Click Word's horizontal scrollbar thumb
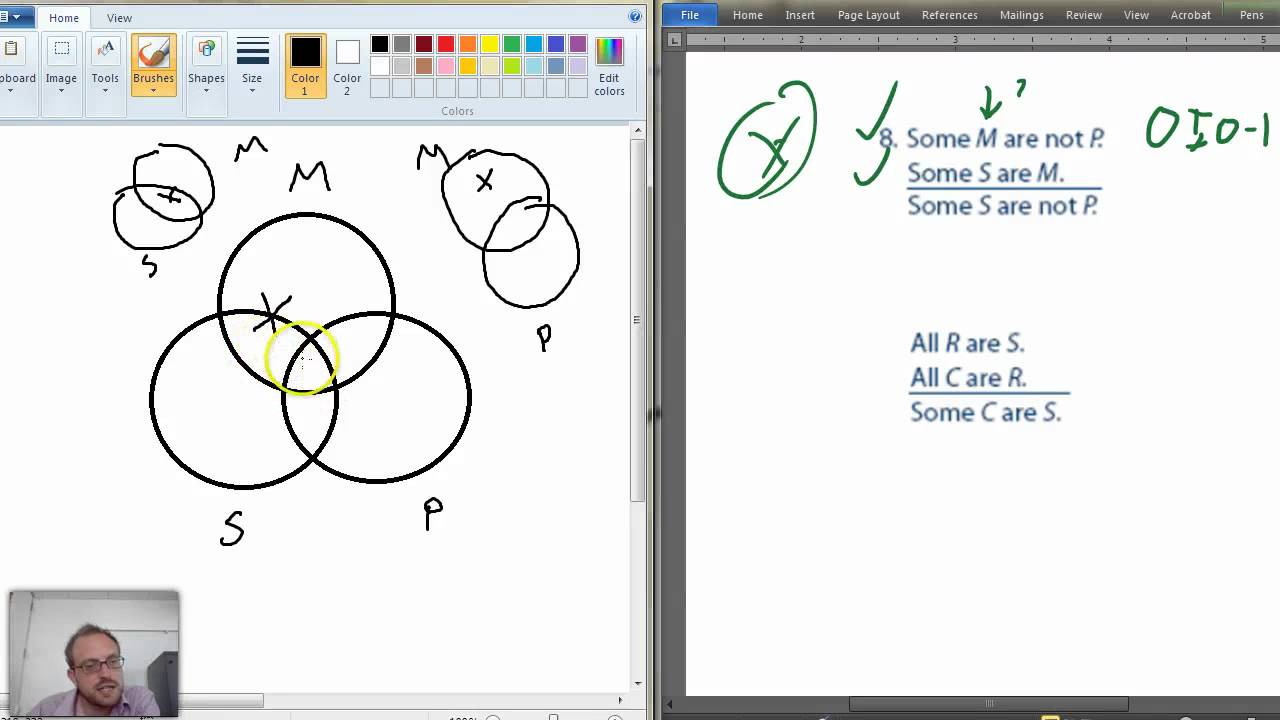The image size is (1280, 720). [x=988, y=704]
